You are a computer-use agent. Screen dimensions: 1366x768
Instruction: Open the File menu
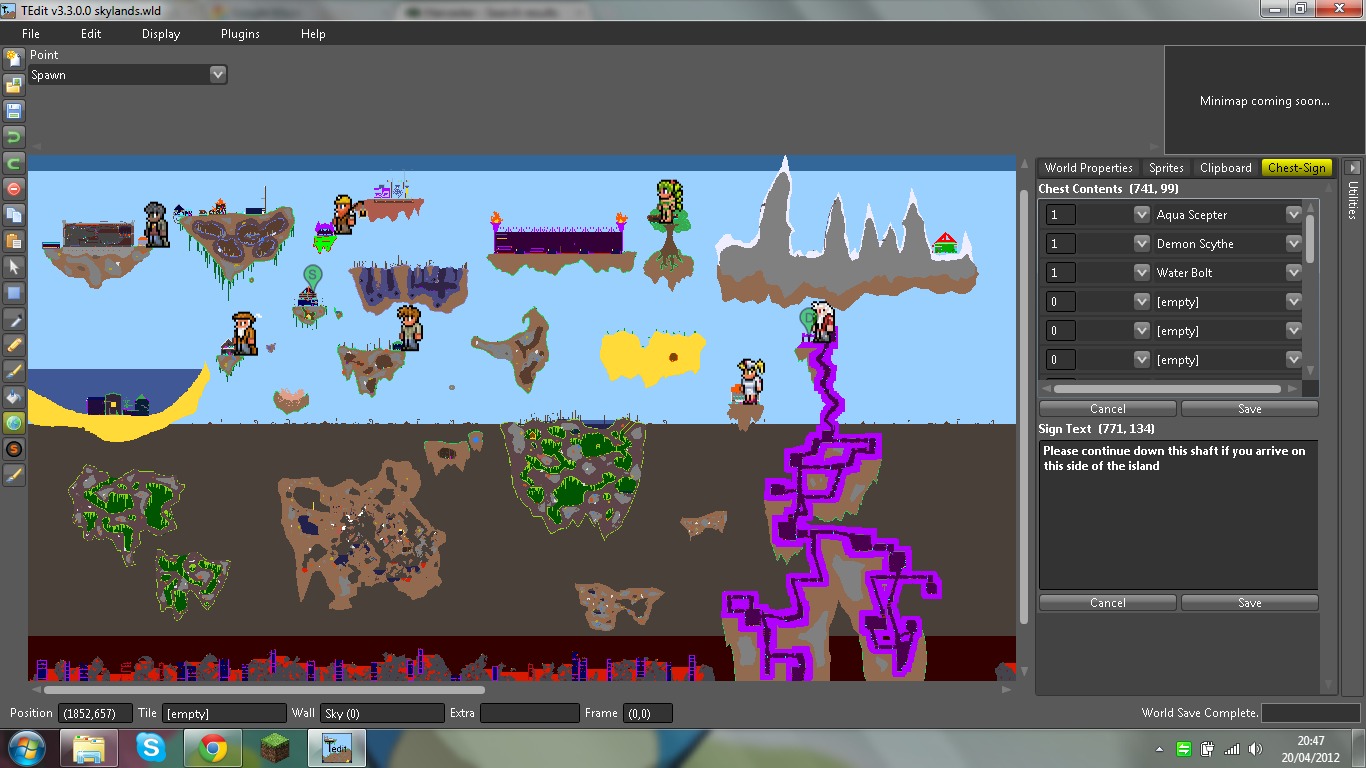point(31,33)
